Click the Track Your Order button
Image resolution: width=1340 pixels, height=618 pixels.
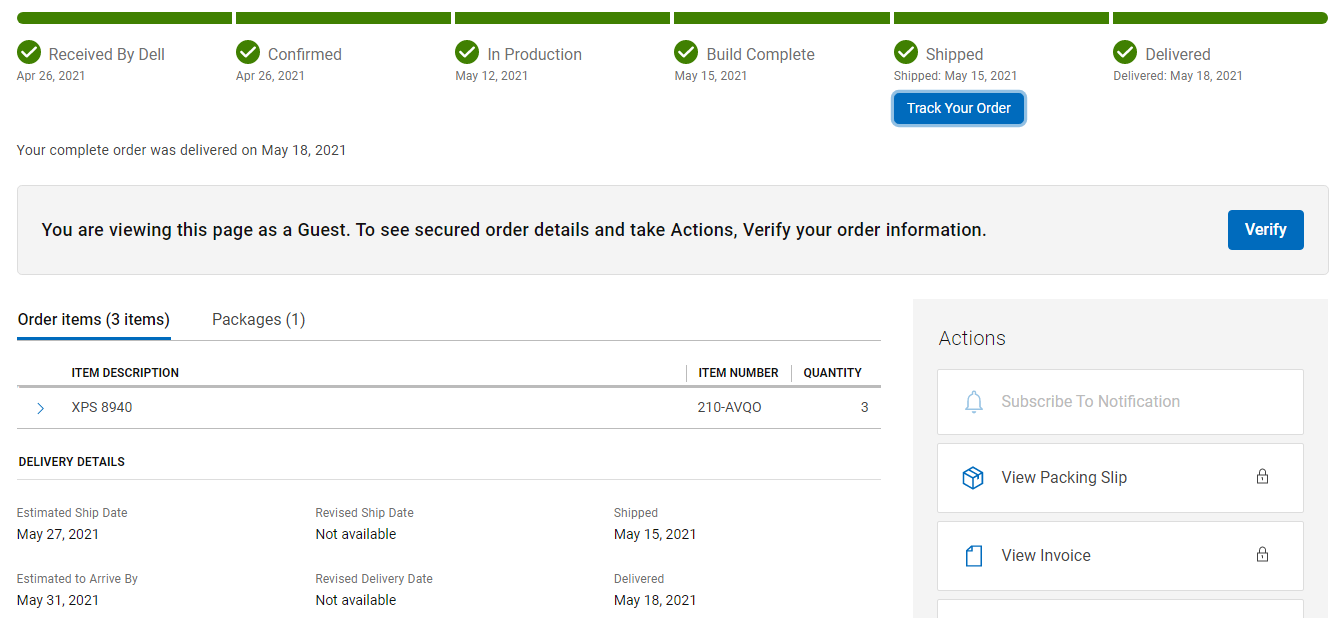[959, 108]
